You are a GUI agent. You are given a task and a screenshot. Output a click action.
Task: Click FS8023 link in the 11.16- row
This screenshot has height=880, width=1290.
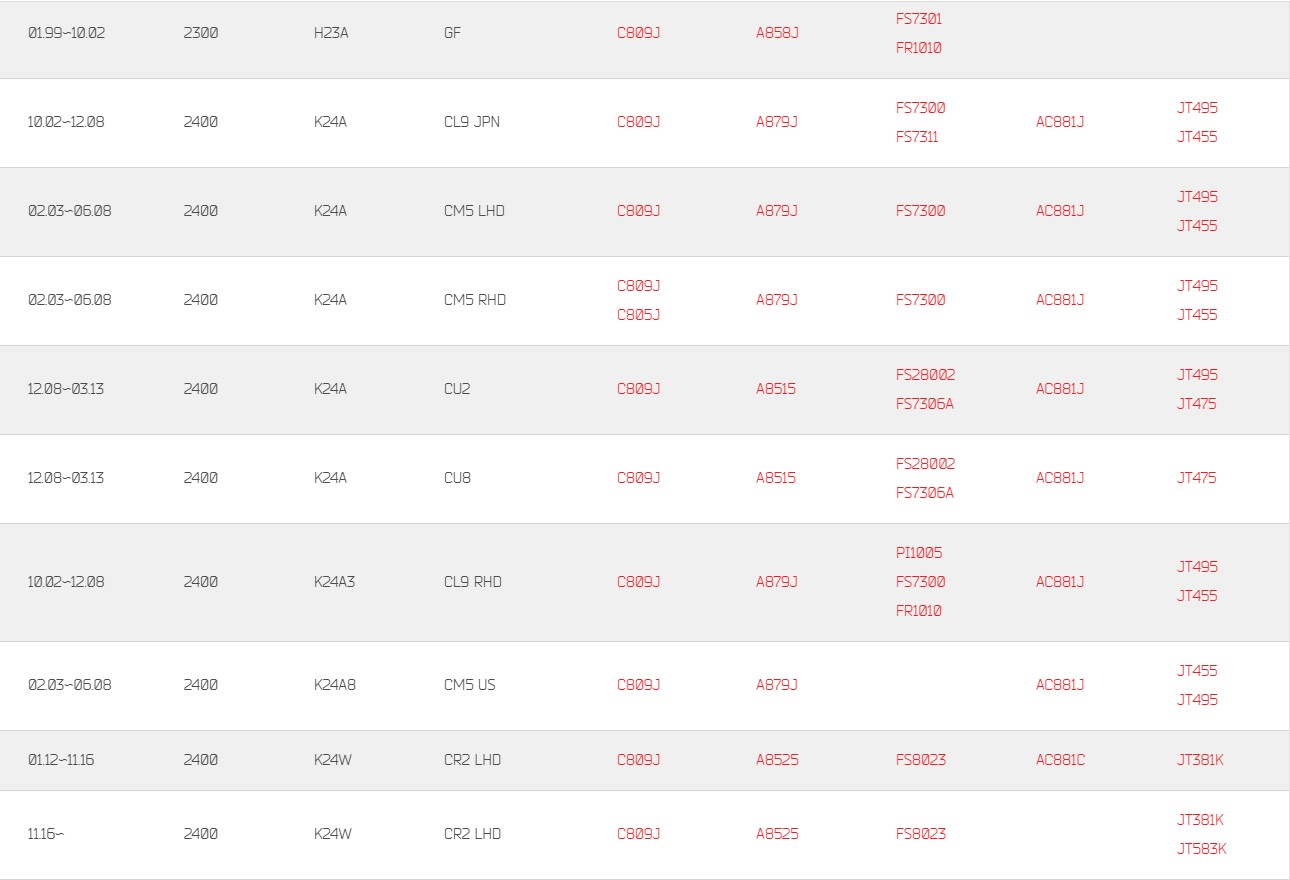(921, 834)
